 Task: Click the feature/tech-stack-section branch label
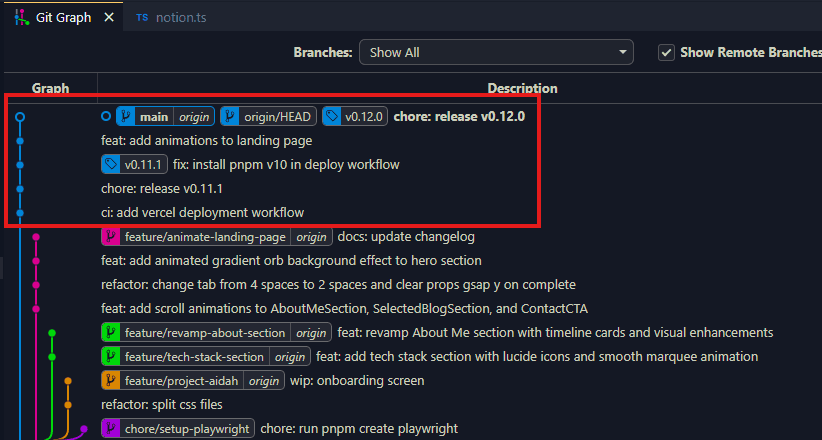point(195,356)
